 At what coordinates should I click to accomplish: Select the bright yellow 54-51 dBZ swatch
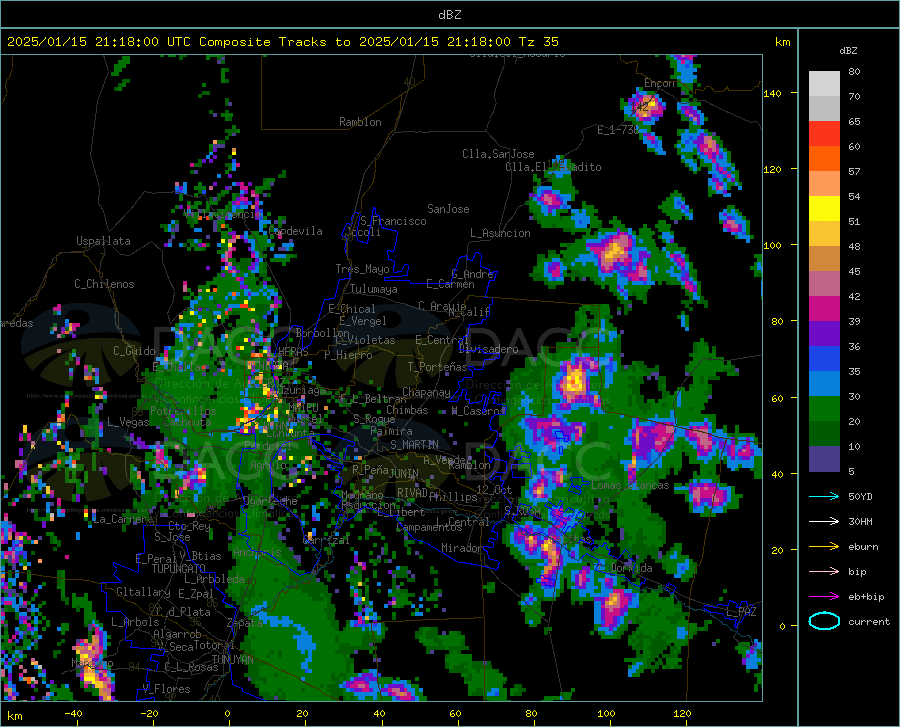pyautogui.click(x=824, y=209)
